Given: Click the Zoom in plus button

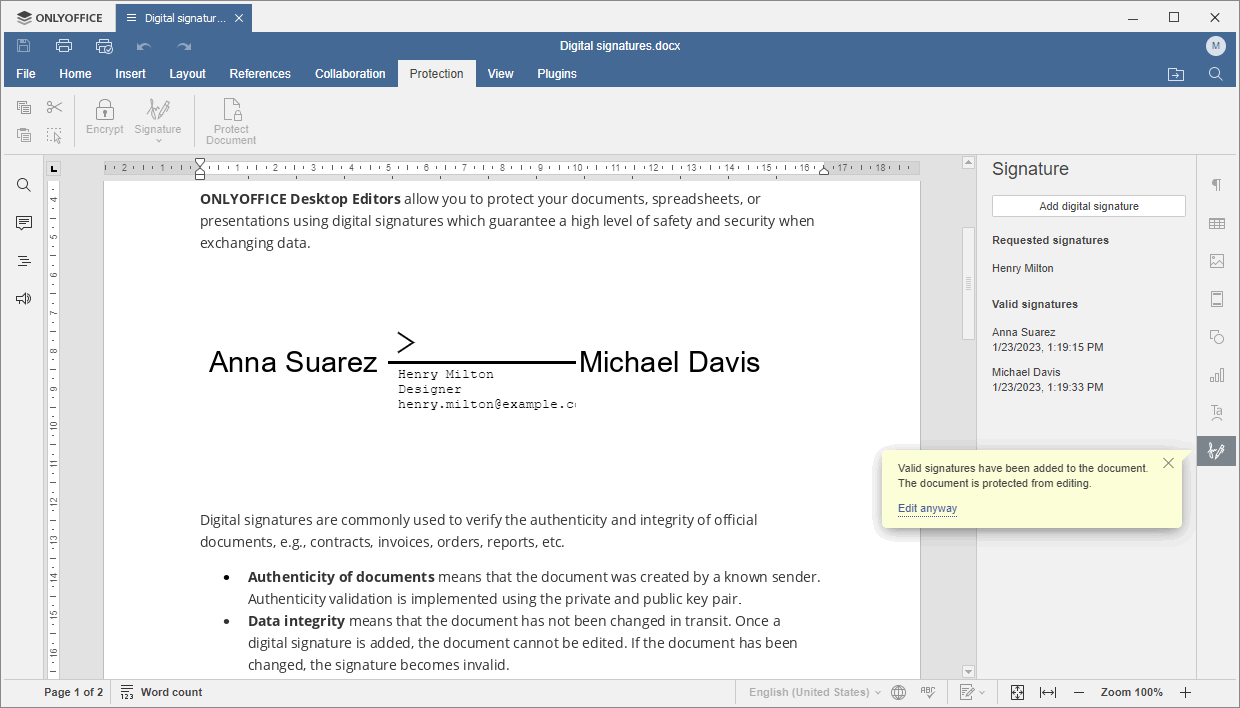Looking at the screenshot, I should click(1185, 692).
